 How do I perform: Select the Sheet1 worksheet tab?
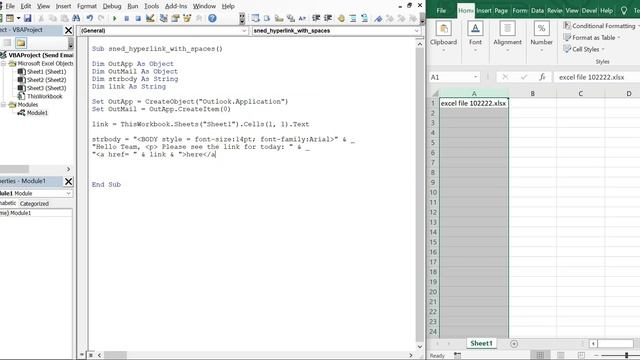(481, 343)
